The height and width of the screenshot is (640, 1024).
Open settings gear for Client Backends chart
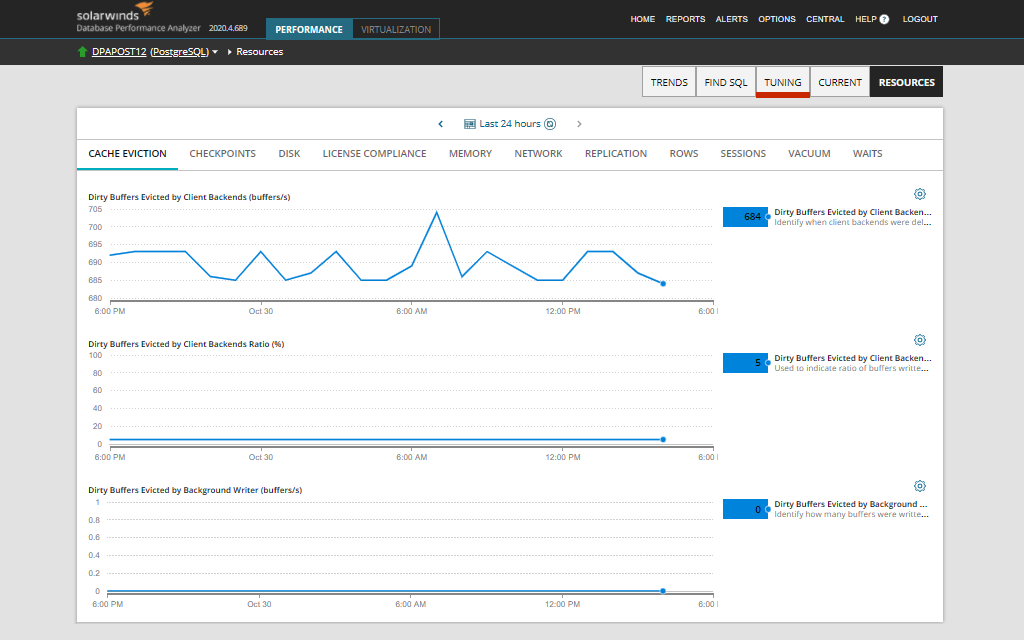(x=920, y=194)
